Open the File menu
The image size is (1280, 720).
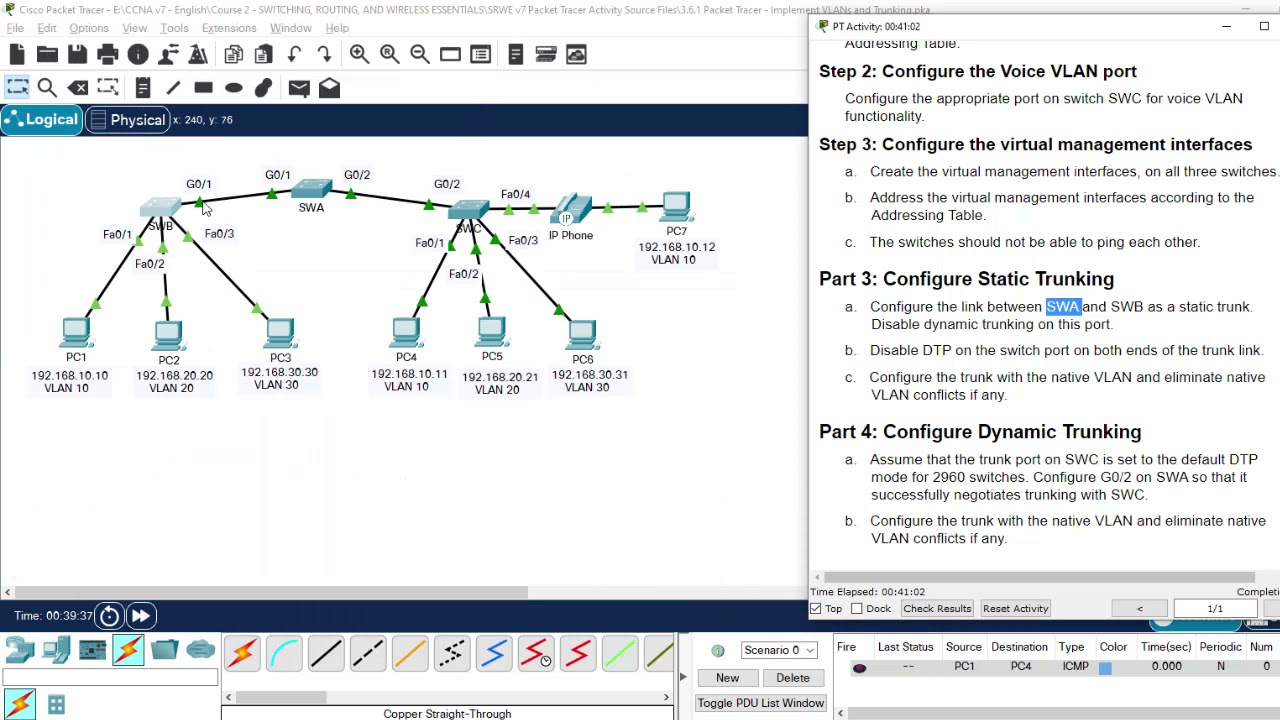[15, 28]
